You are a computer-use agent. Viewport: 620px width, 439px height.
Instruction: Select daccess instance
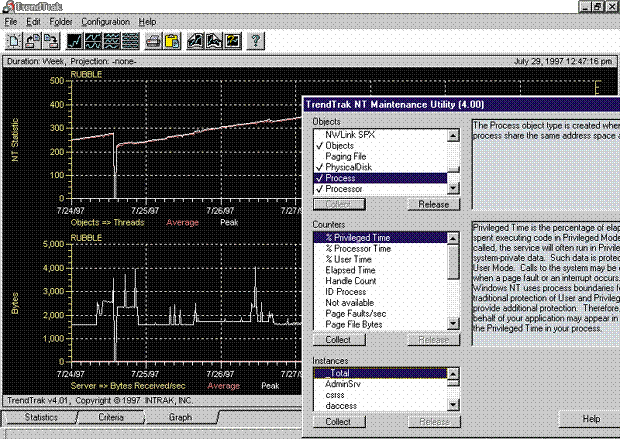pos(380,405)
